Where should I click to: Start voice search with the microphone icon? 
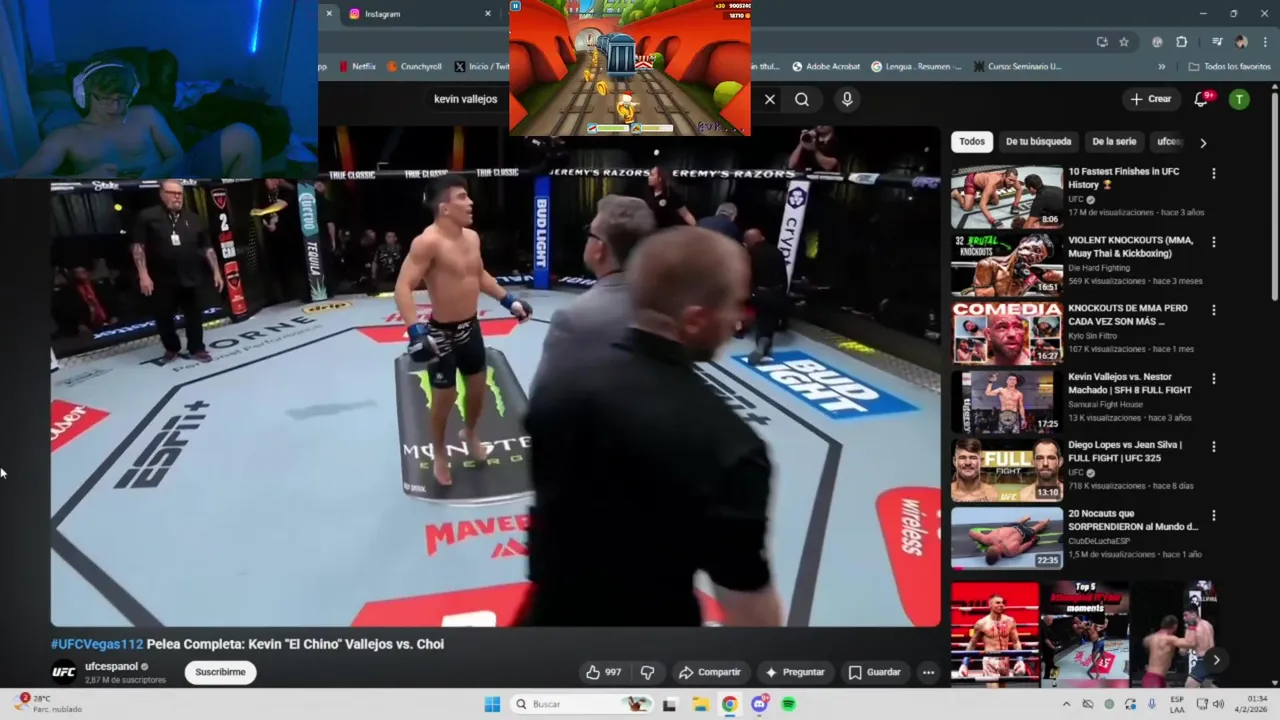[847, 99]
